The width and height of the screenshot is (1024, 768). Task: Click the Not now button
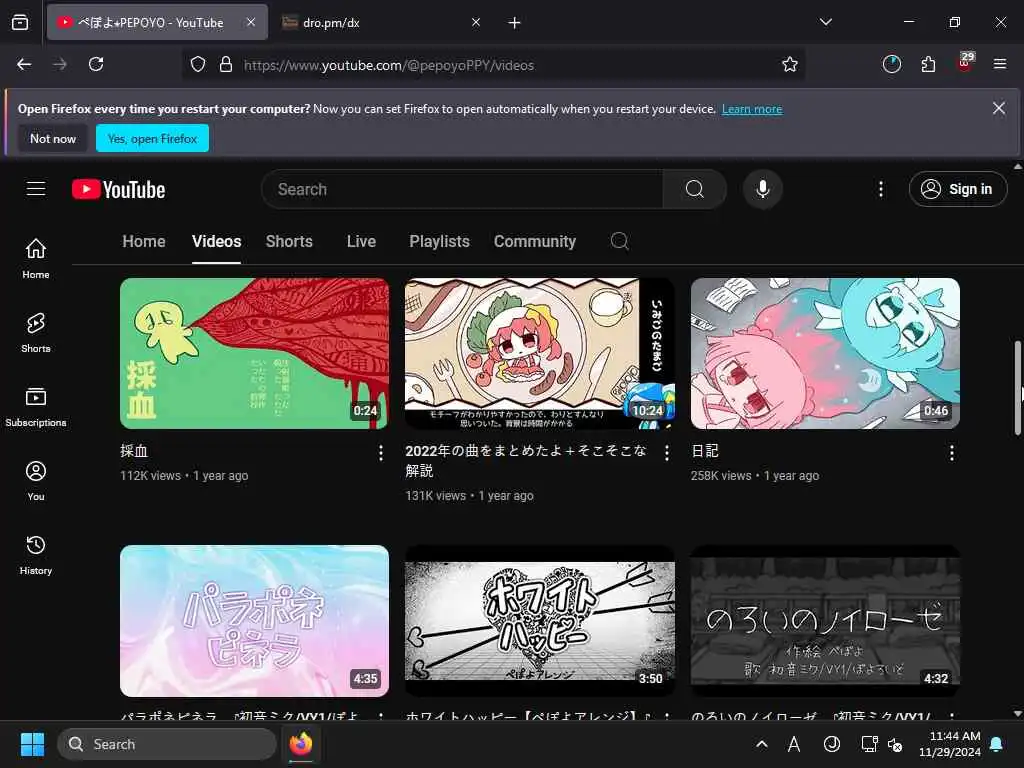click(53, 138)
